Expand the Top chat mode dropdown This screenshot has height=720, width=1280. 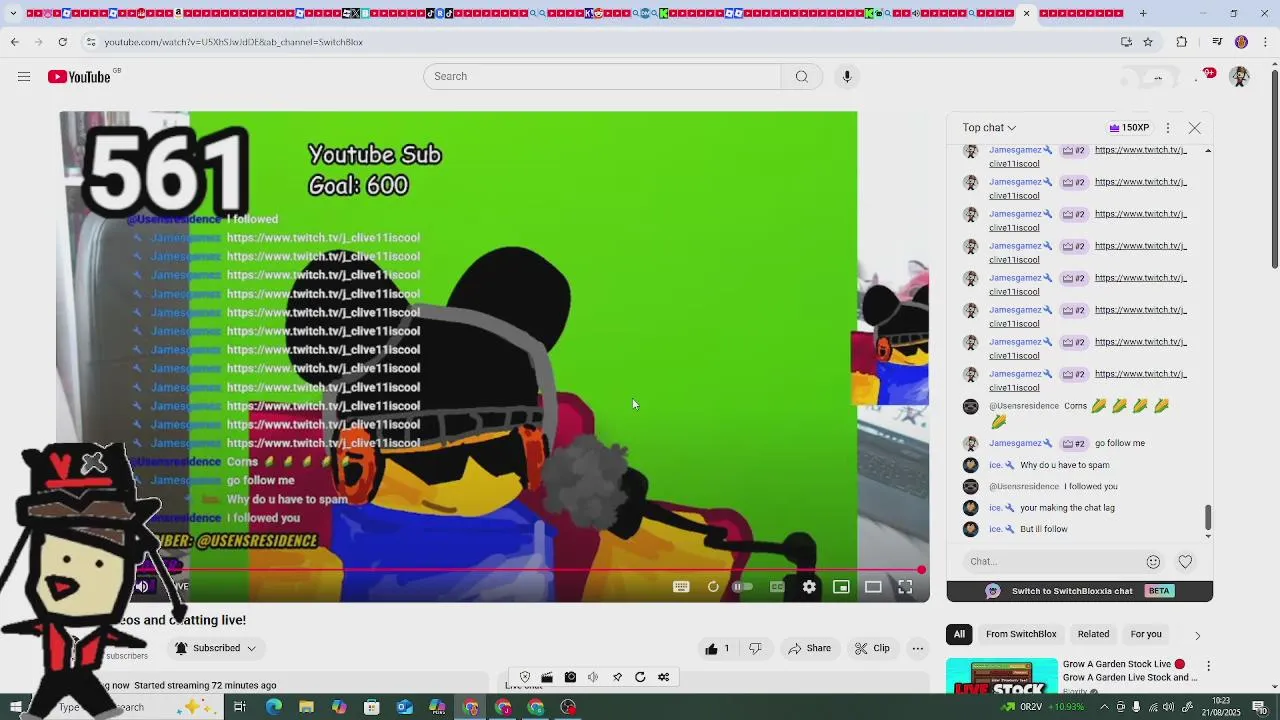[989, 128]
